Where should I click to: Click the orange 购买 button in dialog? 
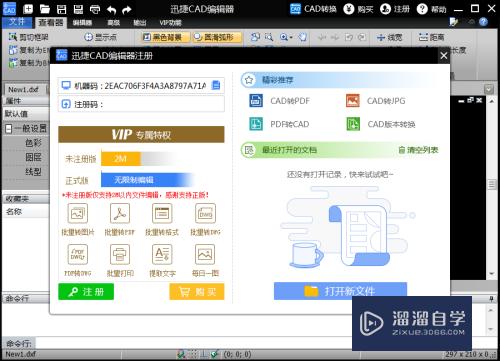pos(197,292)
